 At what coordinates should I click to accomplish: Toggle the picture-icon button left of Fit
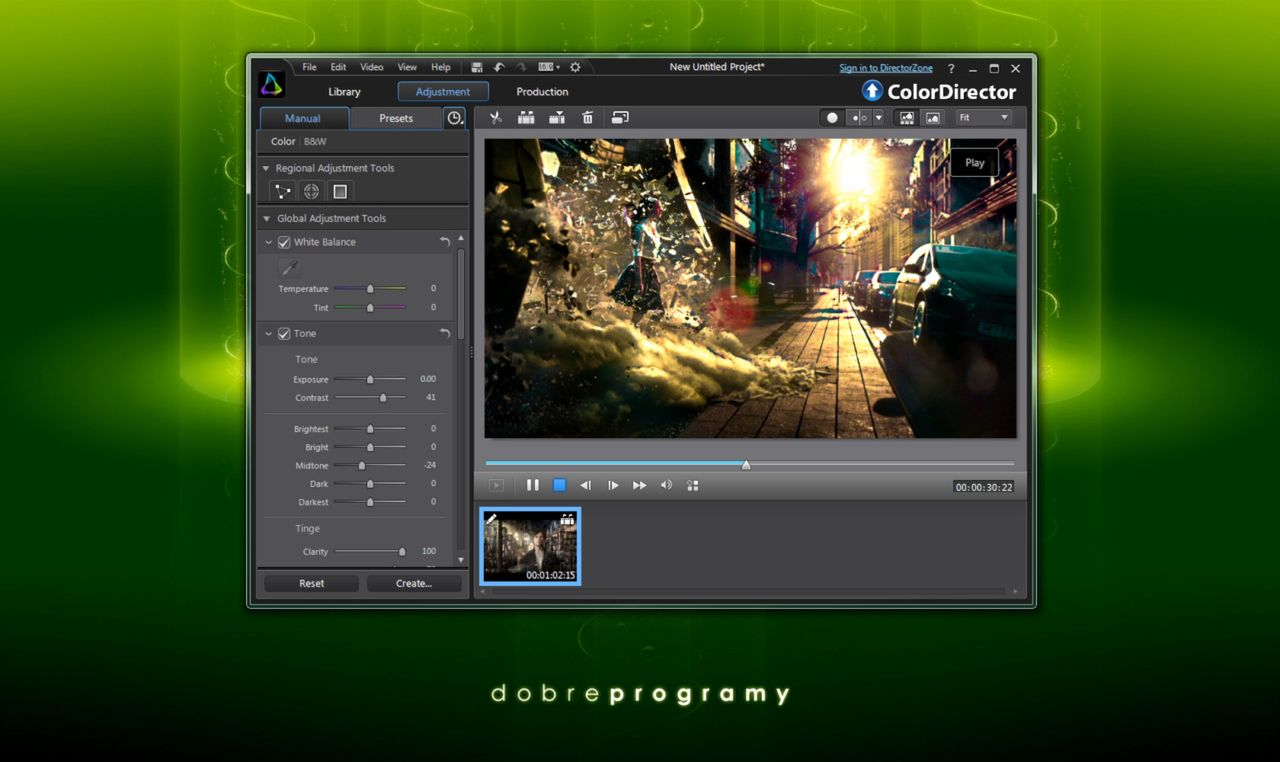(x=933, y=118)
